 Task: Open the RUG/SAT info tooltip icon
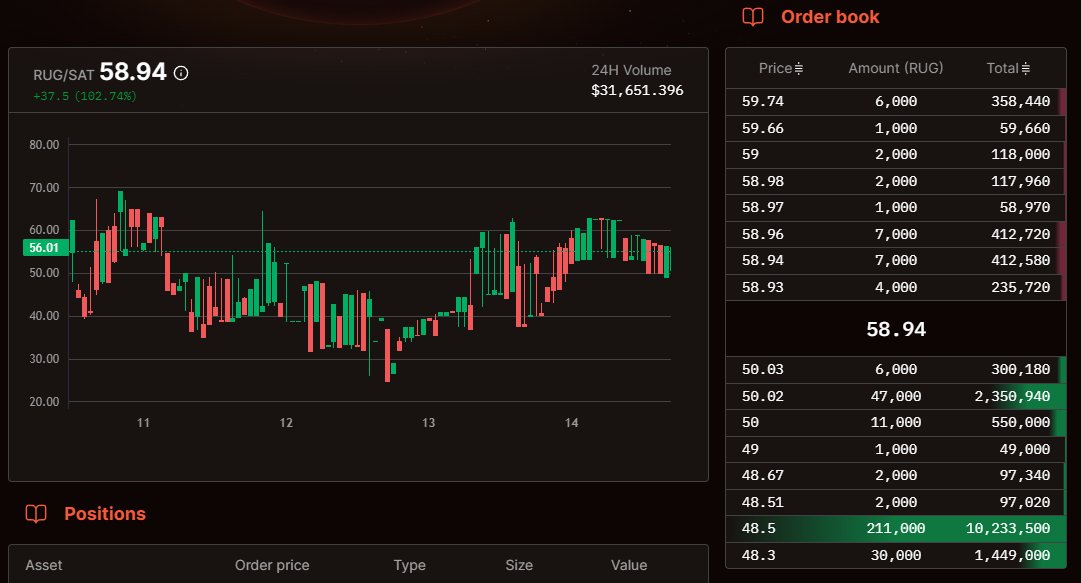click(x=179, y=71)
